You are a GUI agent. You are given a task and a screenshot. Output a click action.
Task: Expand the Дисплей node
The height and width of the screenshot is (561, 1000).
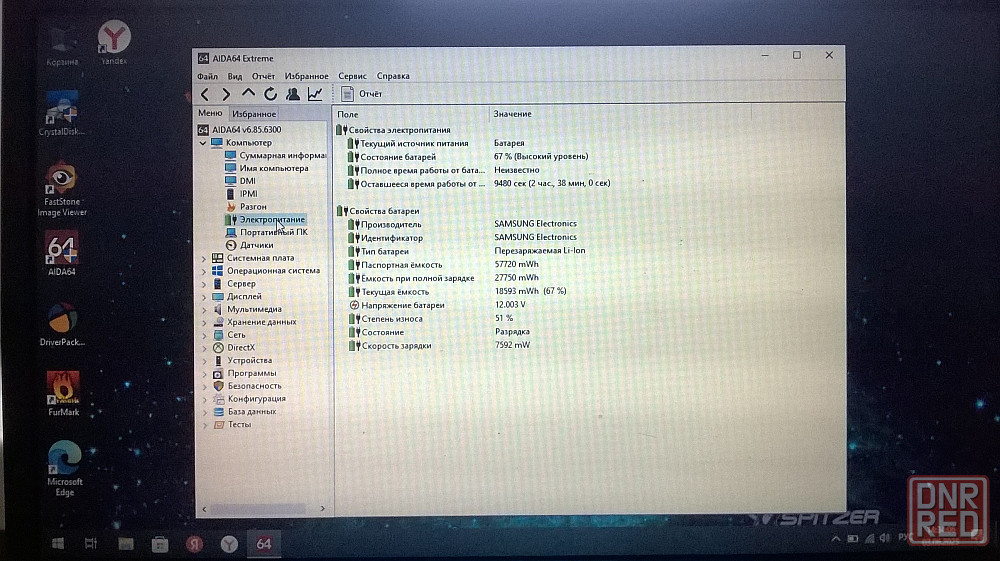204,297
